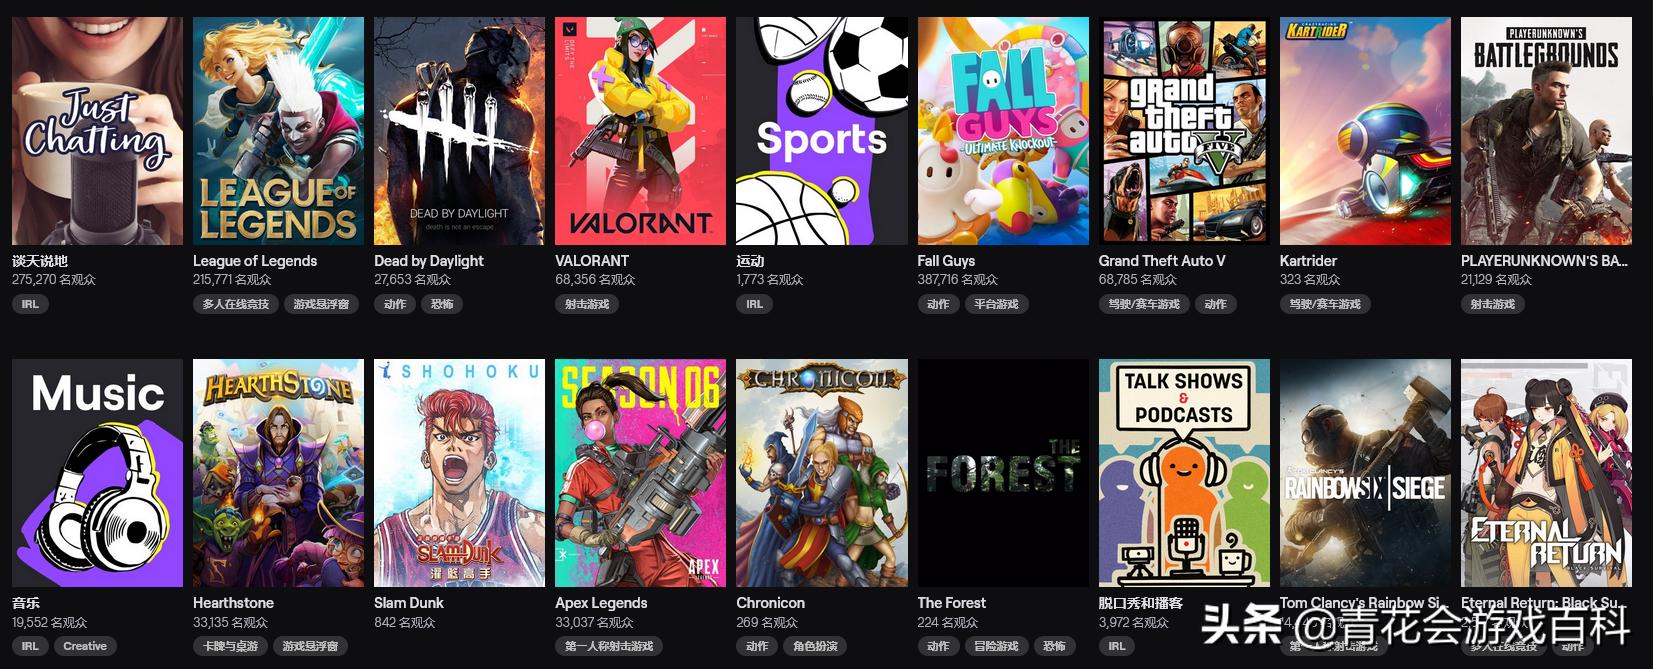
Task: Open the Talk Shows & Podcasts cover
Action: pos(1184,473)
